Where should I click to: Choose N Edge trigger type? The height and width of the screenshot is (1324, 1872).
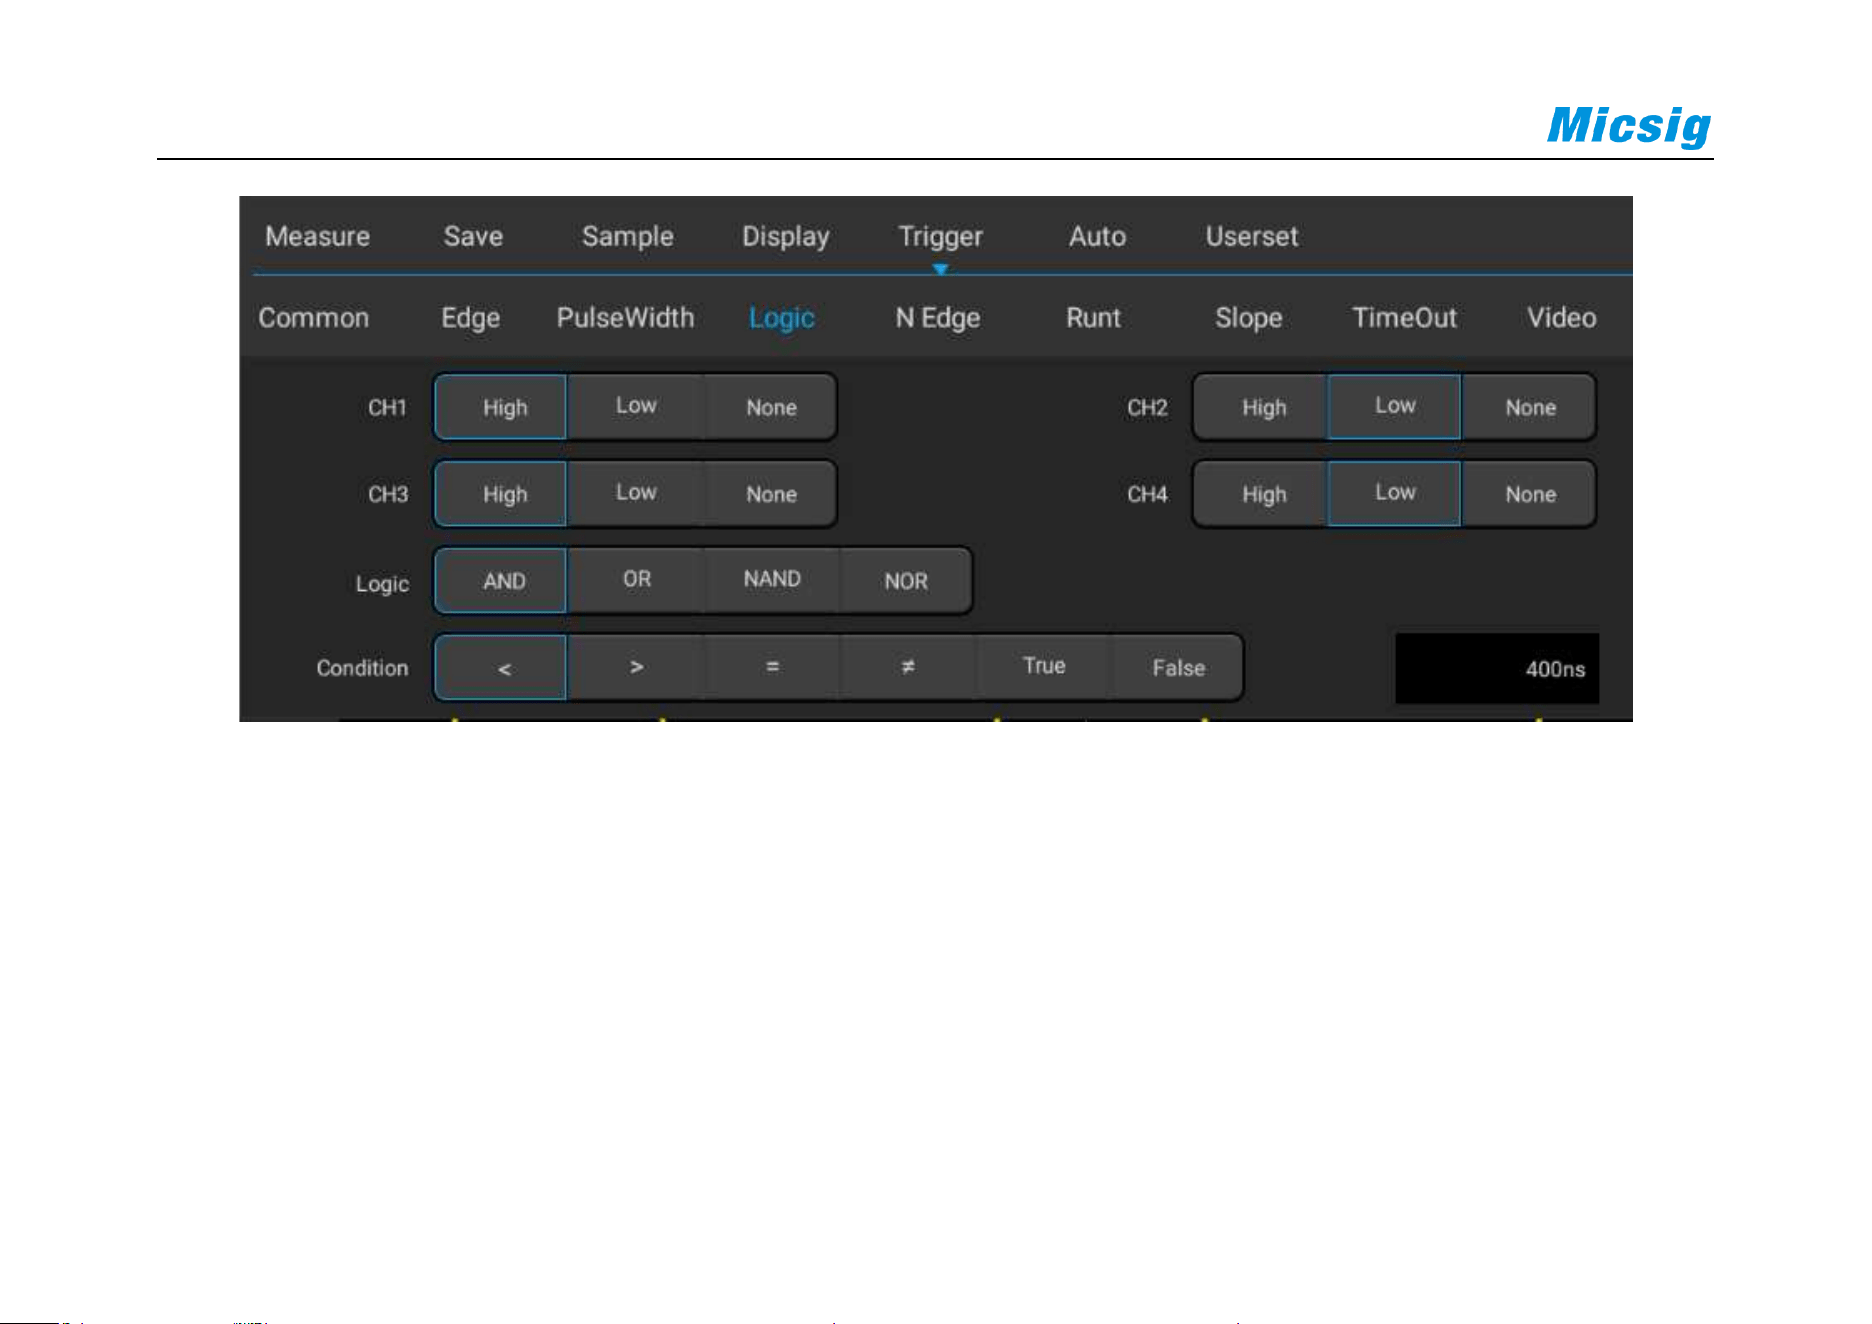937,318
